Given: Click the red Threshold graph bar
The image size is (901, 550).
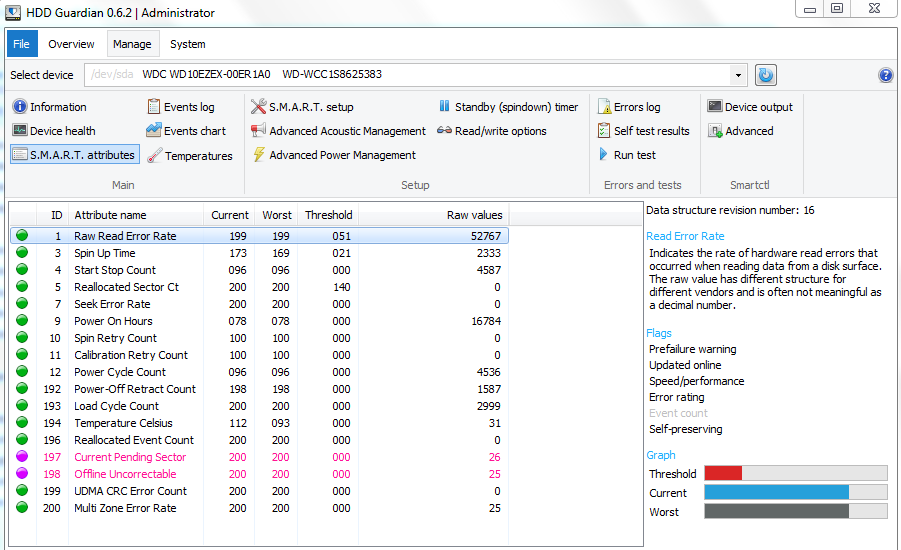Looking at the screenshot, I should 723,474.
